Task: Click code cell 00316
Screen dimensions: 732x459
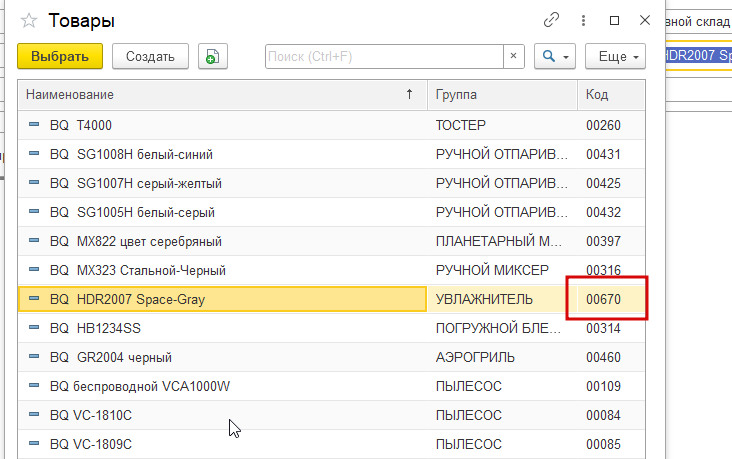Action: (612, 270)
